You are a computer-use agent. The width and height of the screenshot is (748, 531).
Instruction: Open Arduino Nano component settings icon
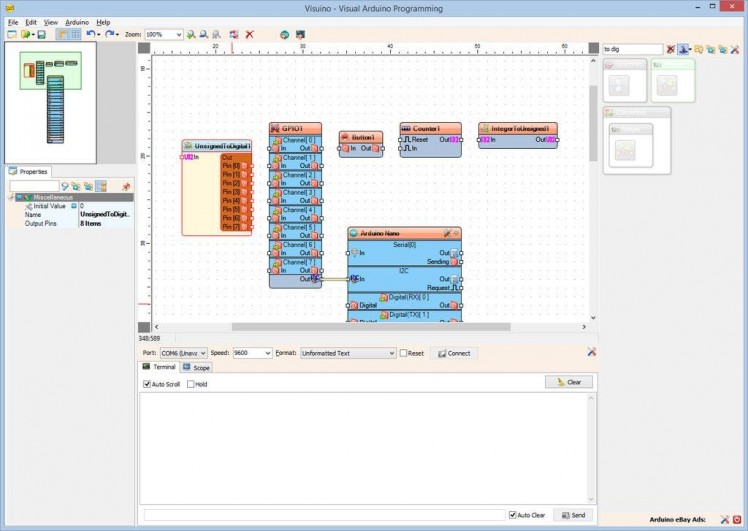(447, 233)
